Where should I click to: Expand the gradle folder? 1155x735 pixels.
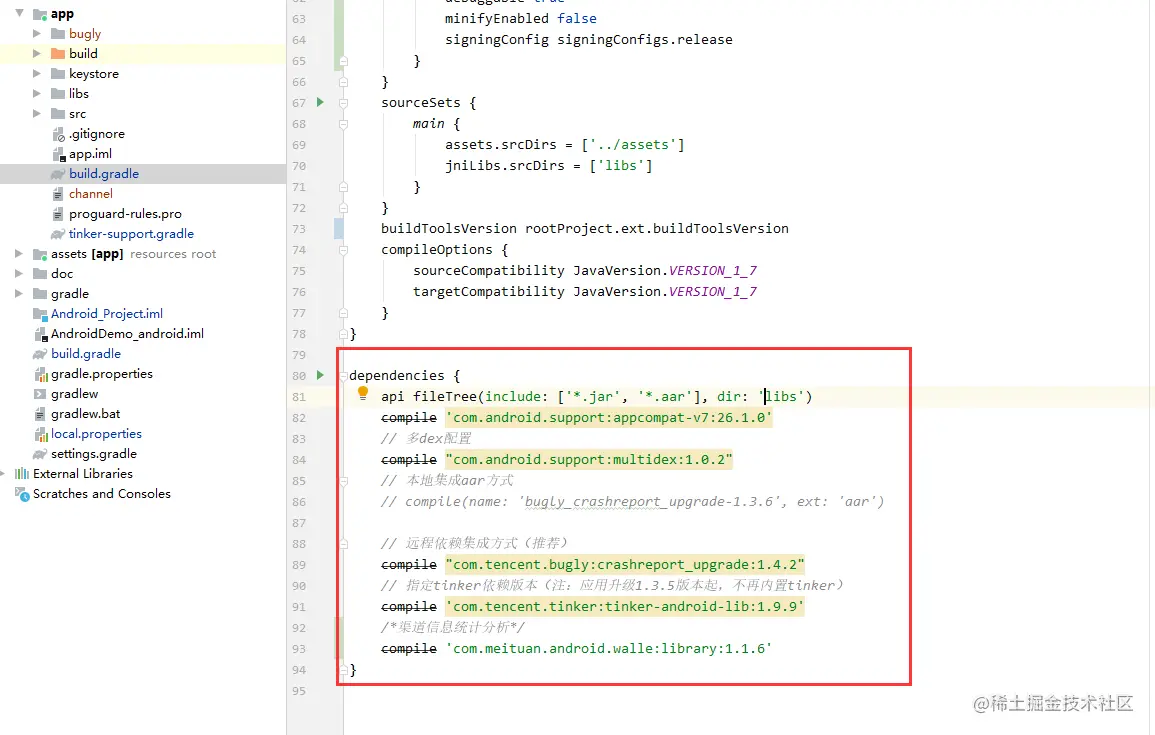tap(19, 293)
